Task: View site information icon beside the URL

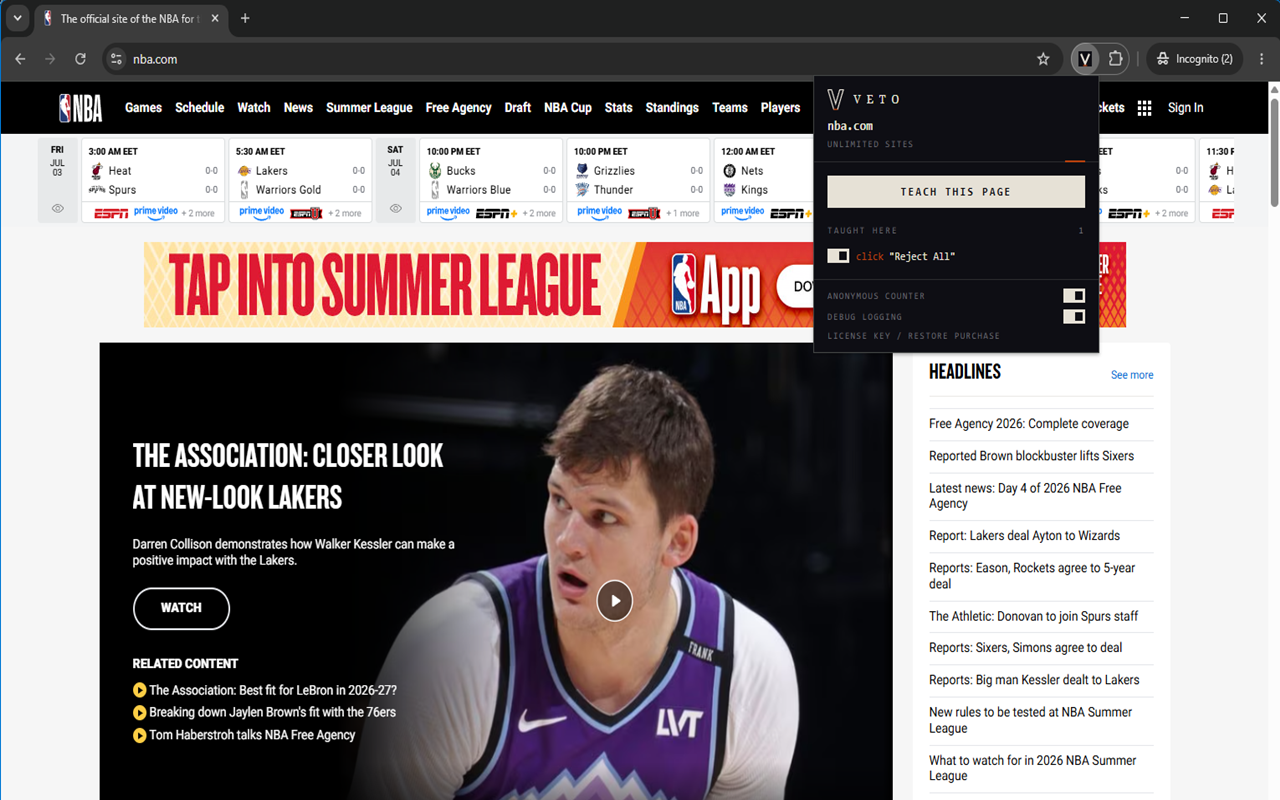Action: pos(116,59)
